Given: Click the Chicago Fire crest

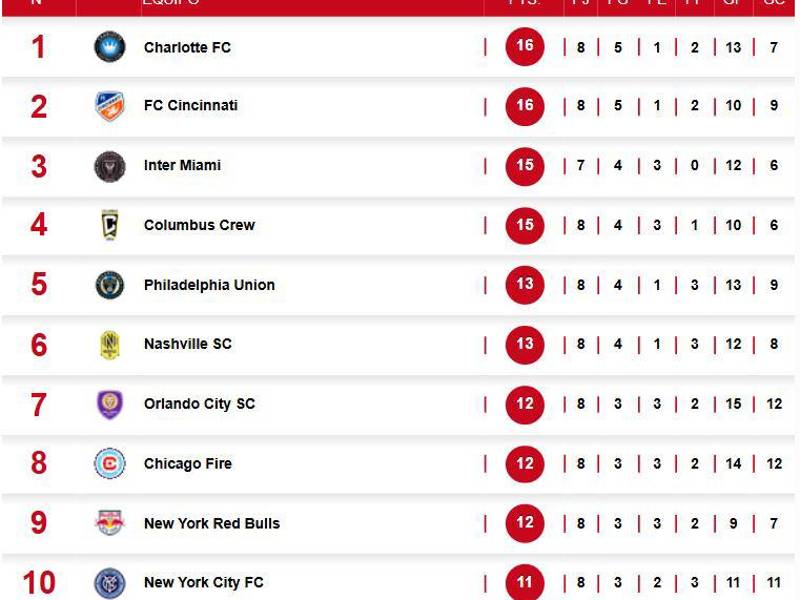Looking at the screenshot, I should point(112,463).
